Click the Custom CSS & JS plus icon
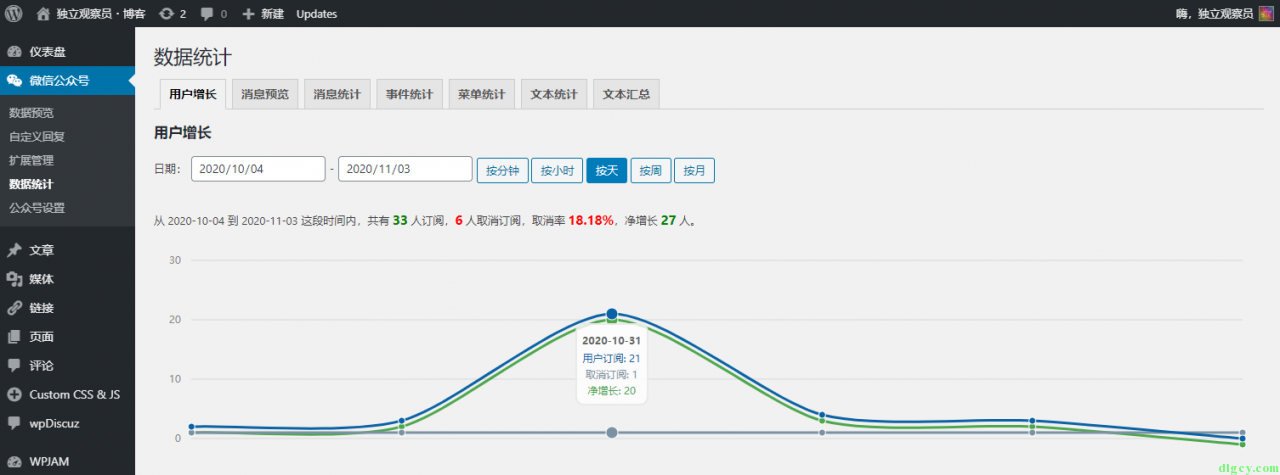 tap(14, 395)
